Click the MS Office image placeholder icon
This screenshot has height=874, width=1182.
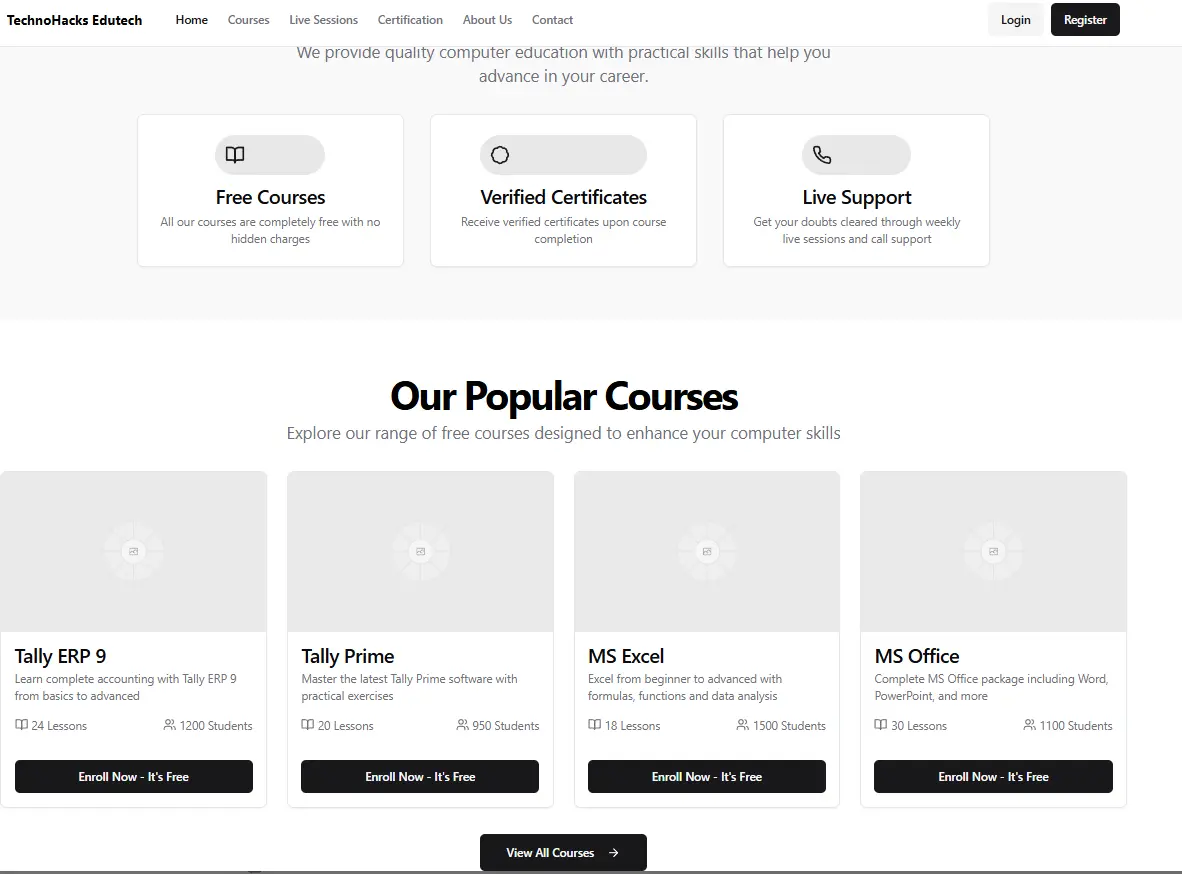coord(994,551)
